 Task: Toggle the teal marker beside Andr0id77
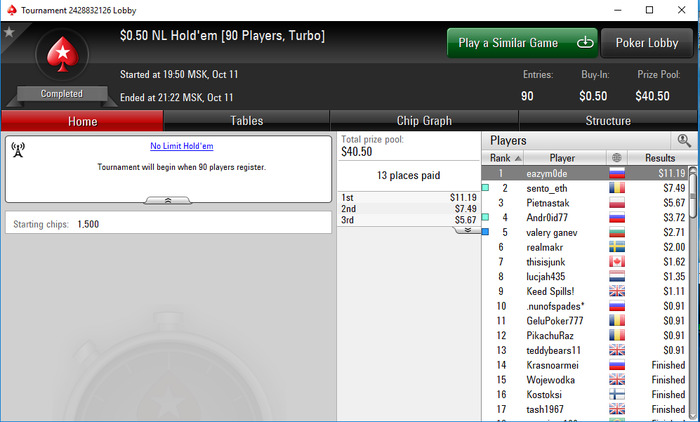pyautogui.click(x=486, y=217)
